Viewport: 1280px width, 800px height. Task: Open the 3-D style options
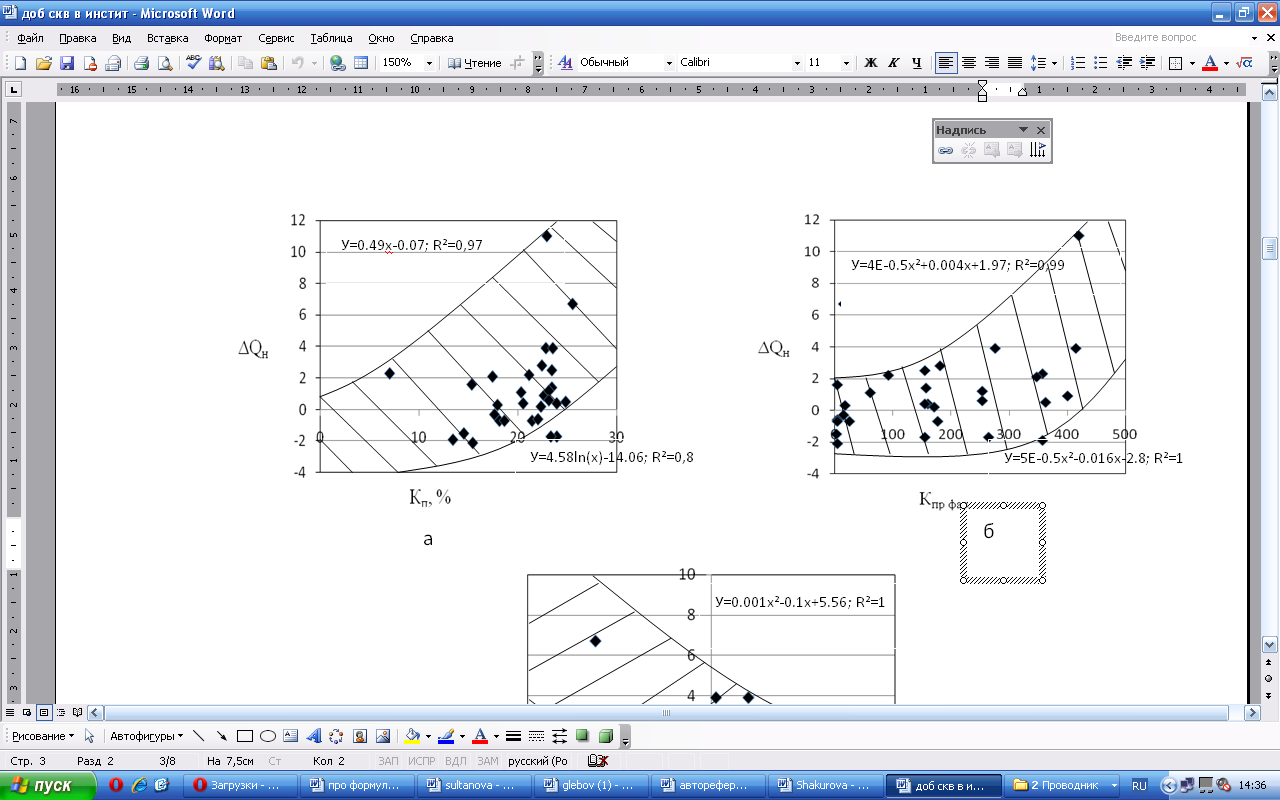click(605, 736)
